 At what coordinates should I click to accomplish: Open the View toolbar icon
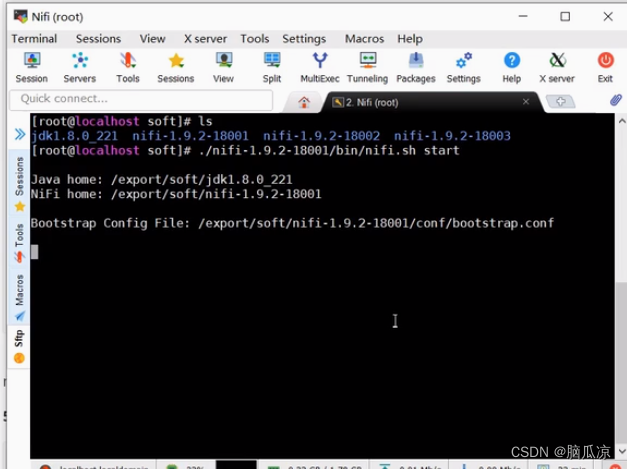coord(223,68)
